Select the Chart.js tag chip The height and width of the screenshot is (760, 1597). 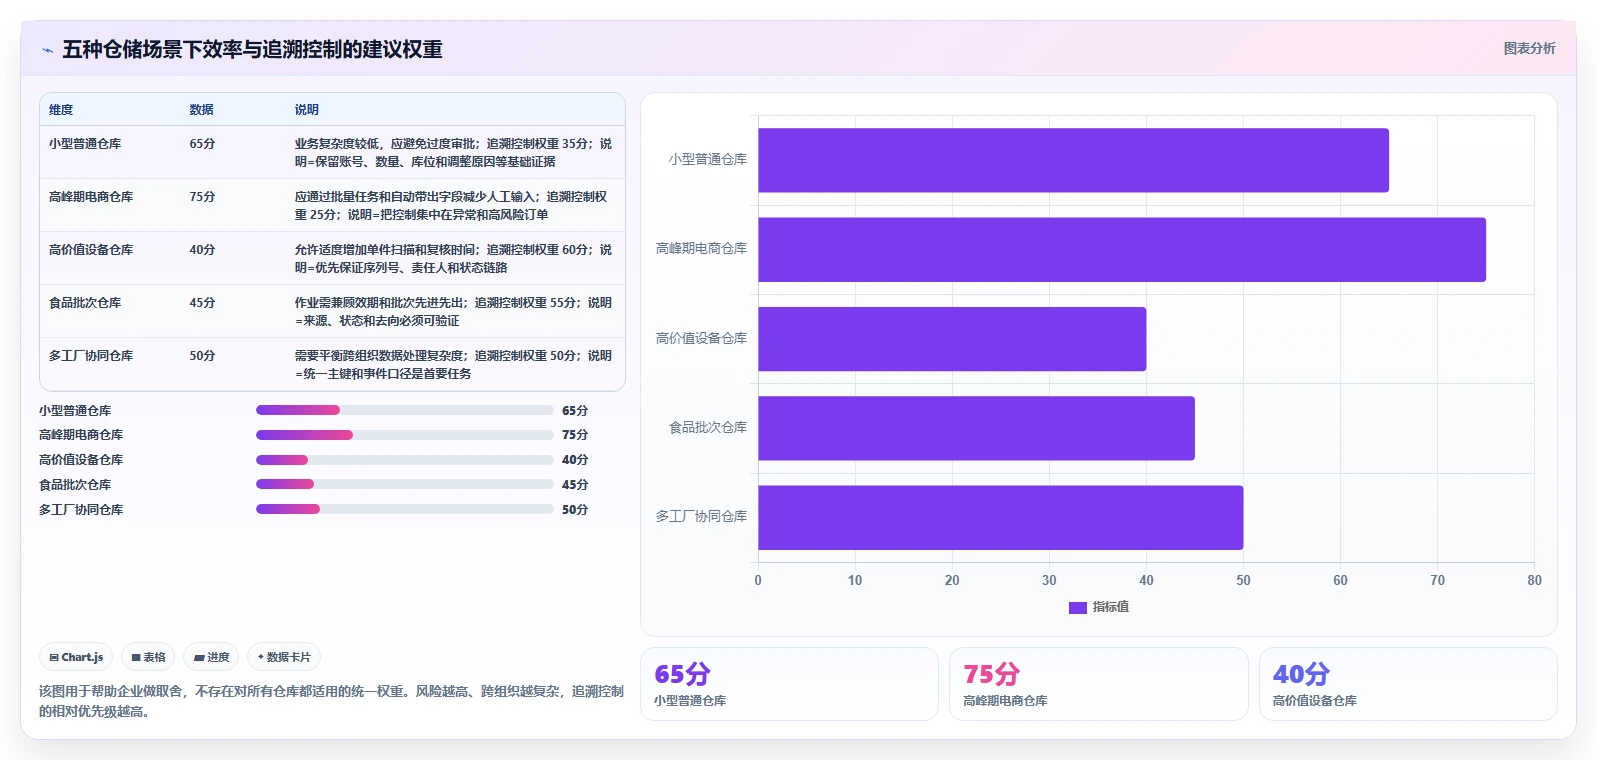tap(76, 657)
